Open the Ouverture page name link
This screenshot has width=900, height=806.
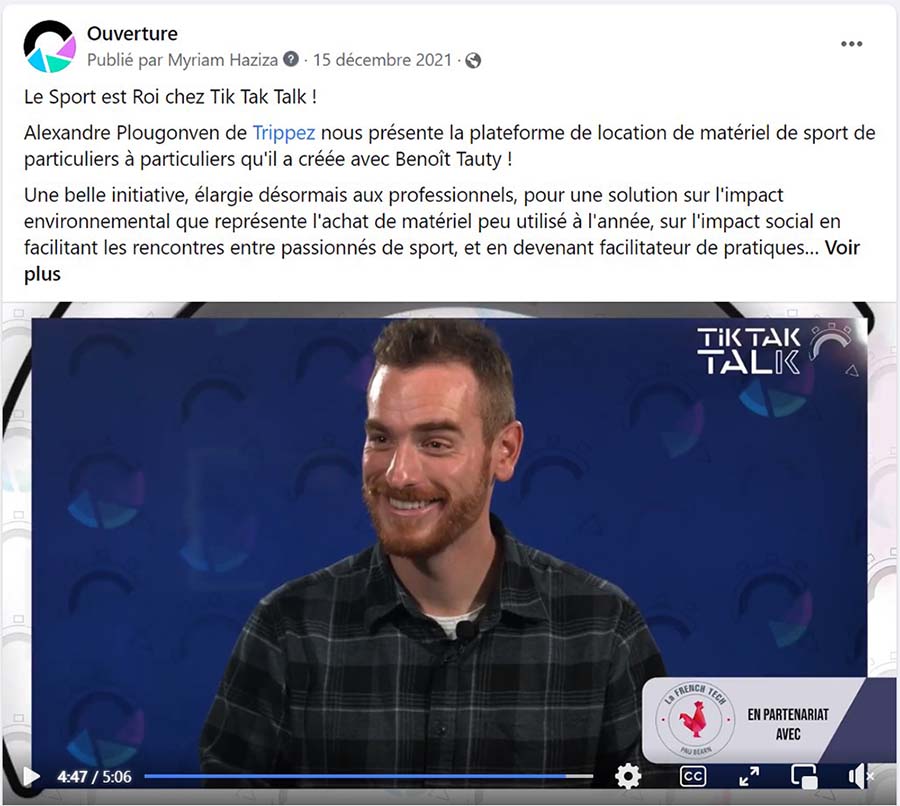point(132,33)
